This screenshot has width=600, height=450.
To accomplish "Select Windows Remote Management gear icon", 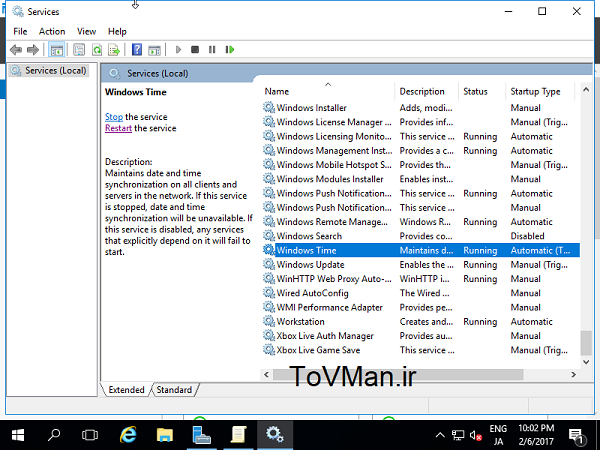I will 269,222.
